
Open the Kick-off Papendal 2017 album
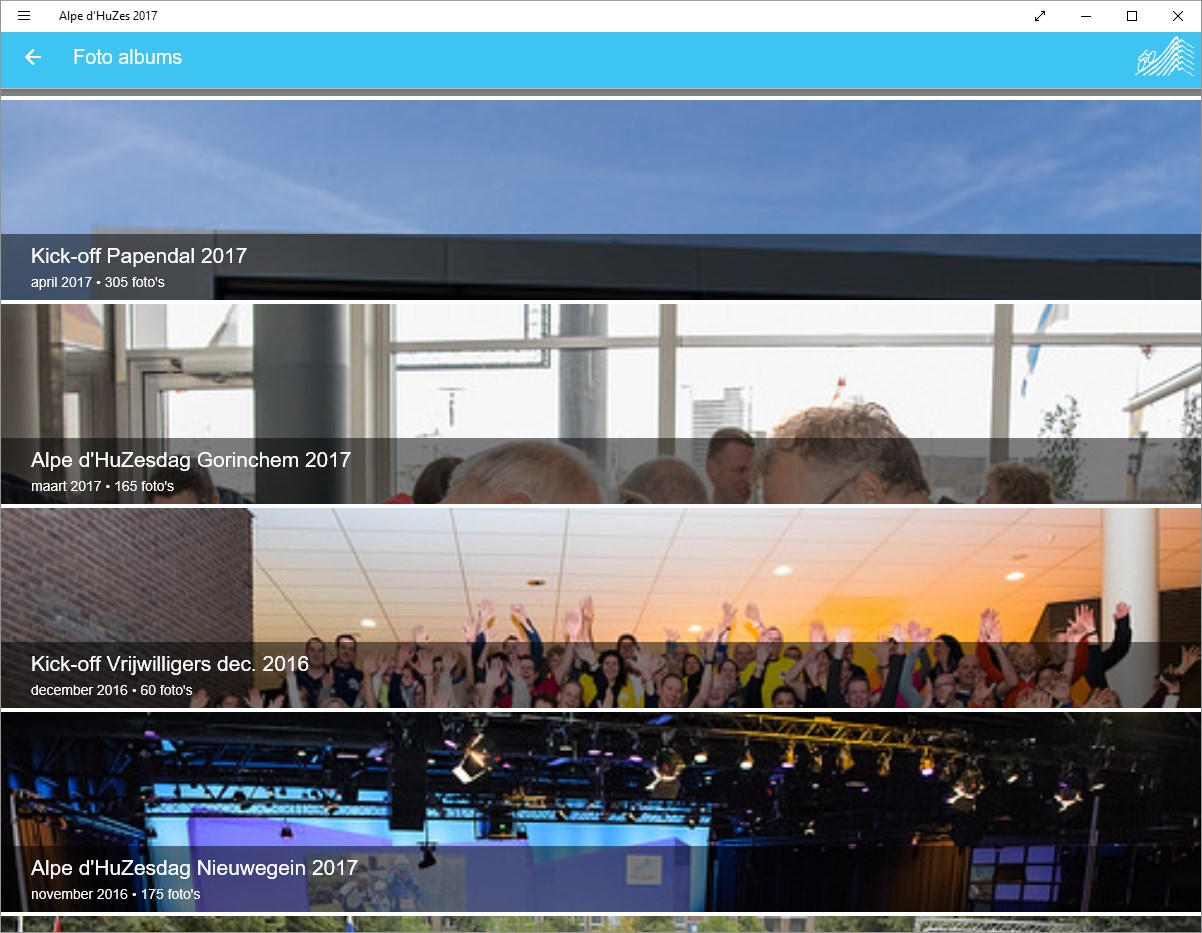pos(600,200)
